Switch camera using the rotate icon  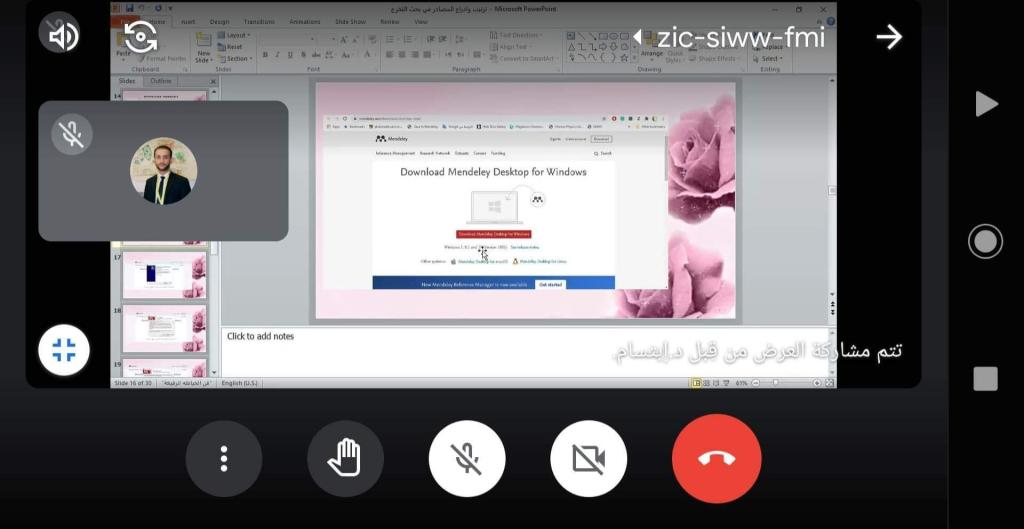tap(141, 37)
